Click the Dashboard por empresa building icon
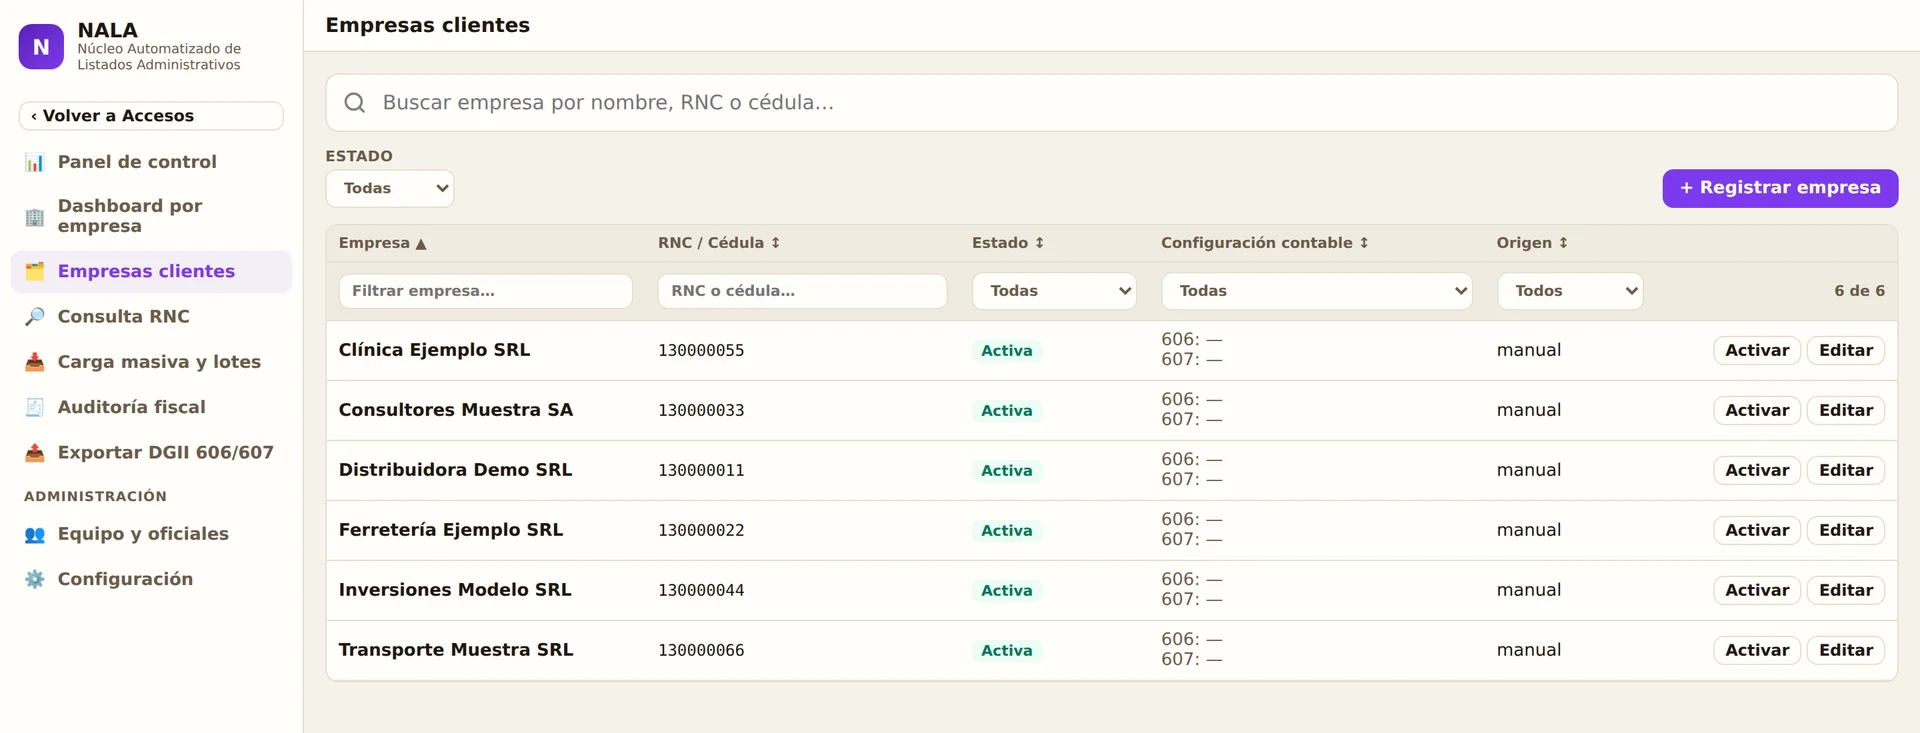 [x=35, y=216]
